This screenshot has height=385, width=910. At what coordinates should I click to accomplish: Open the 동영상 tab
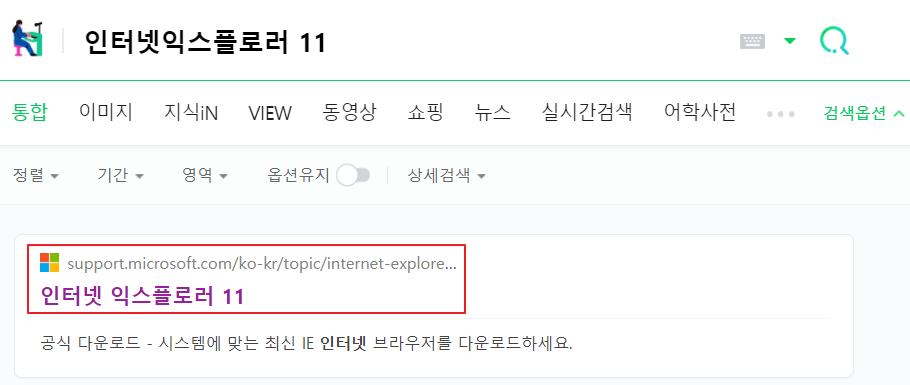[349, 112]
